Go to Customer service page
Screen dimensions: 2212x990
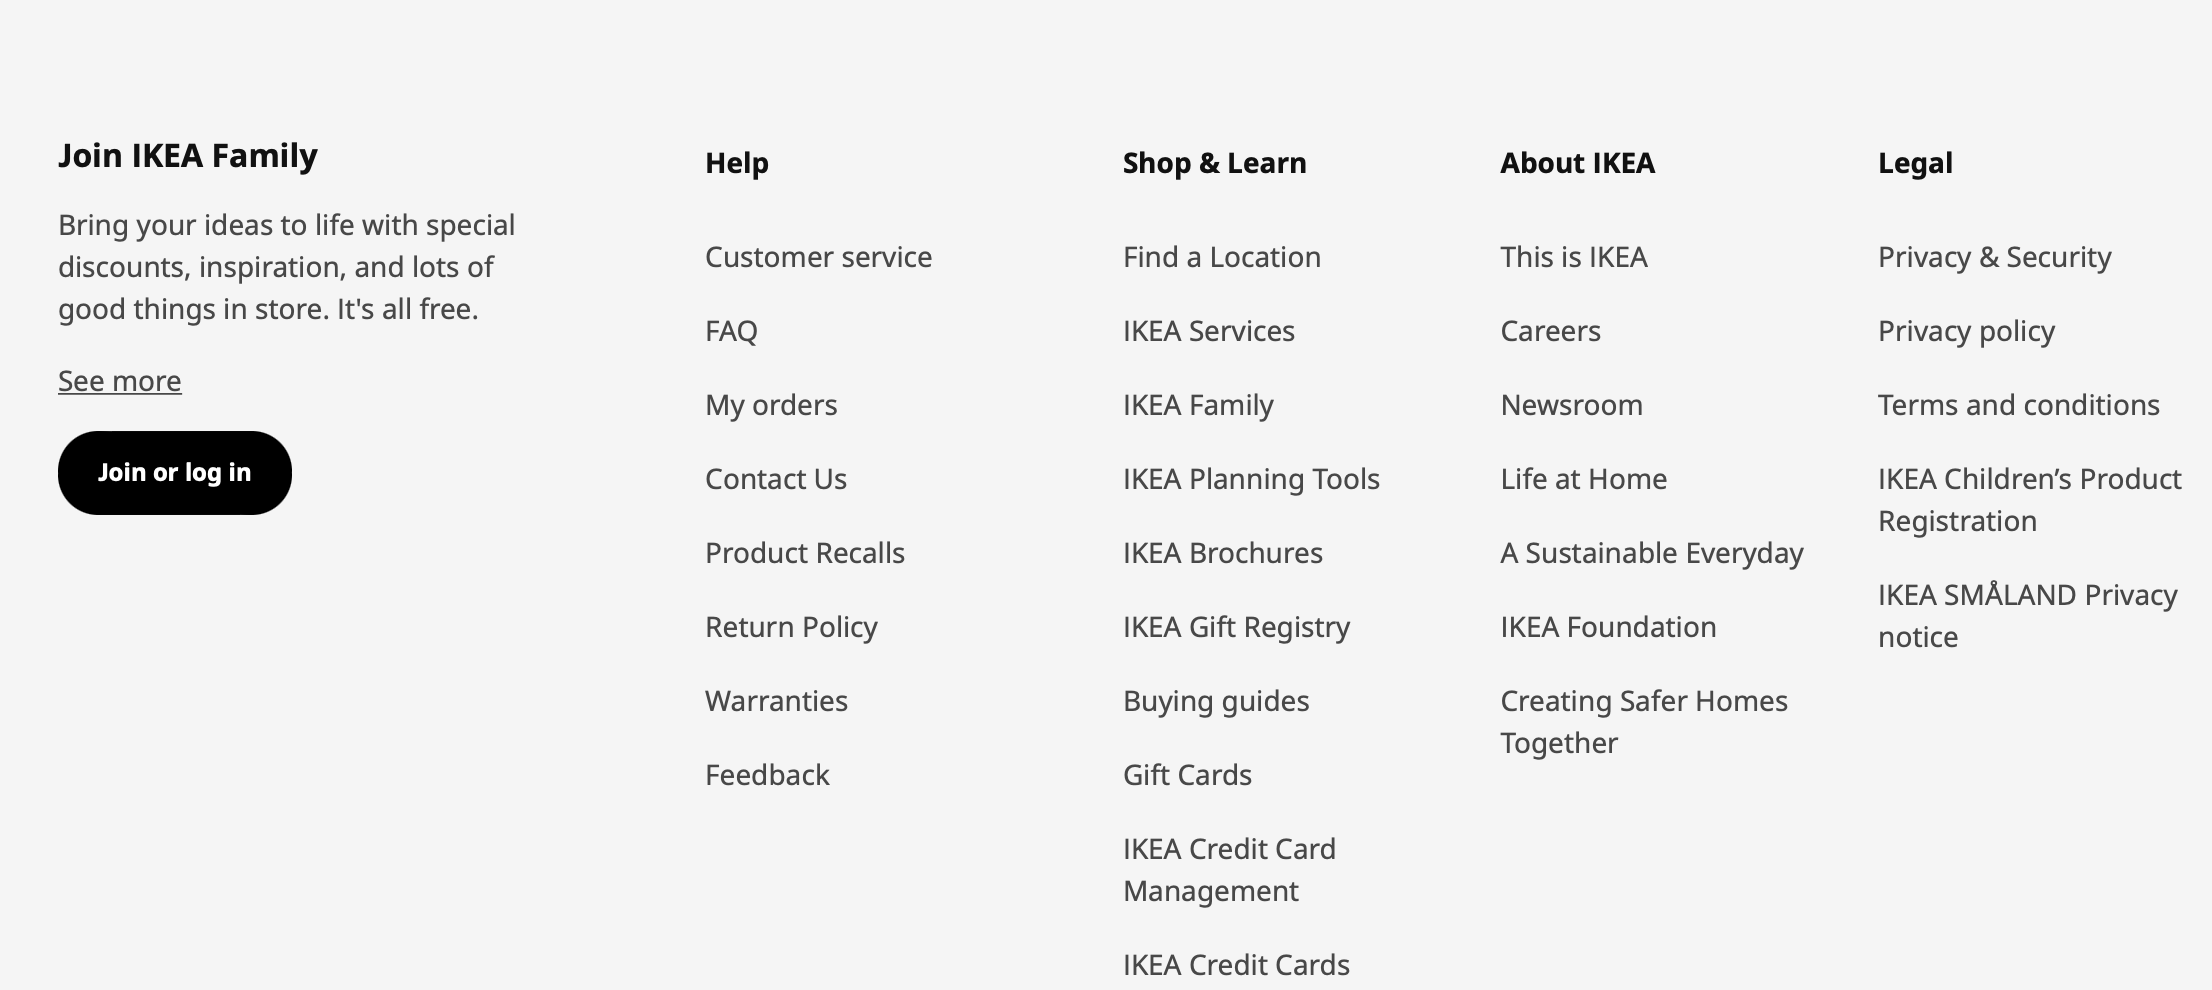(x=818, y=257)
